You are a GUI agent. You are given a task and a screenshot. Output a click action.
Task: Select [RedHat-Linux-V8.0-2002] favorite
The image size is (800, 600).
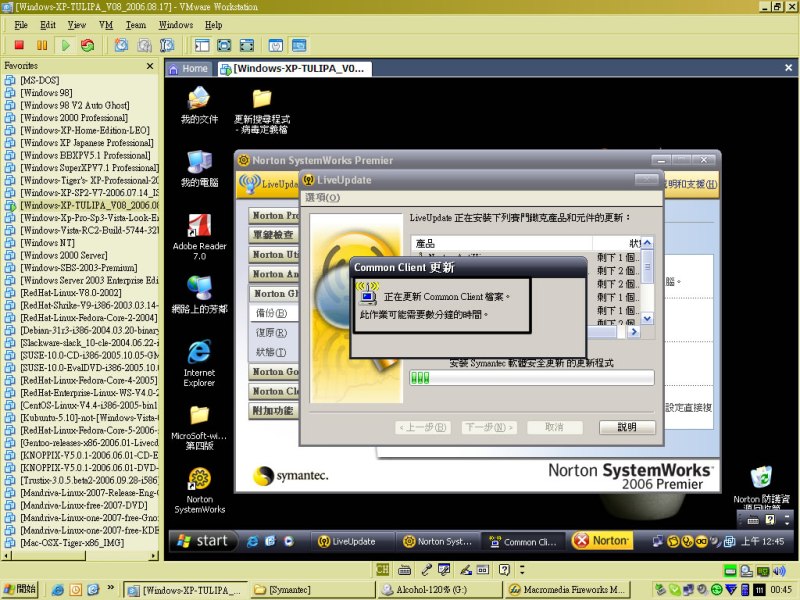point(71,292)
